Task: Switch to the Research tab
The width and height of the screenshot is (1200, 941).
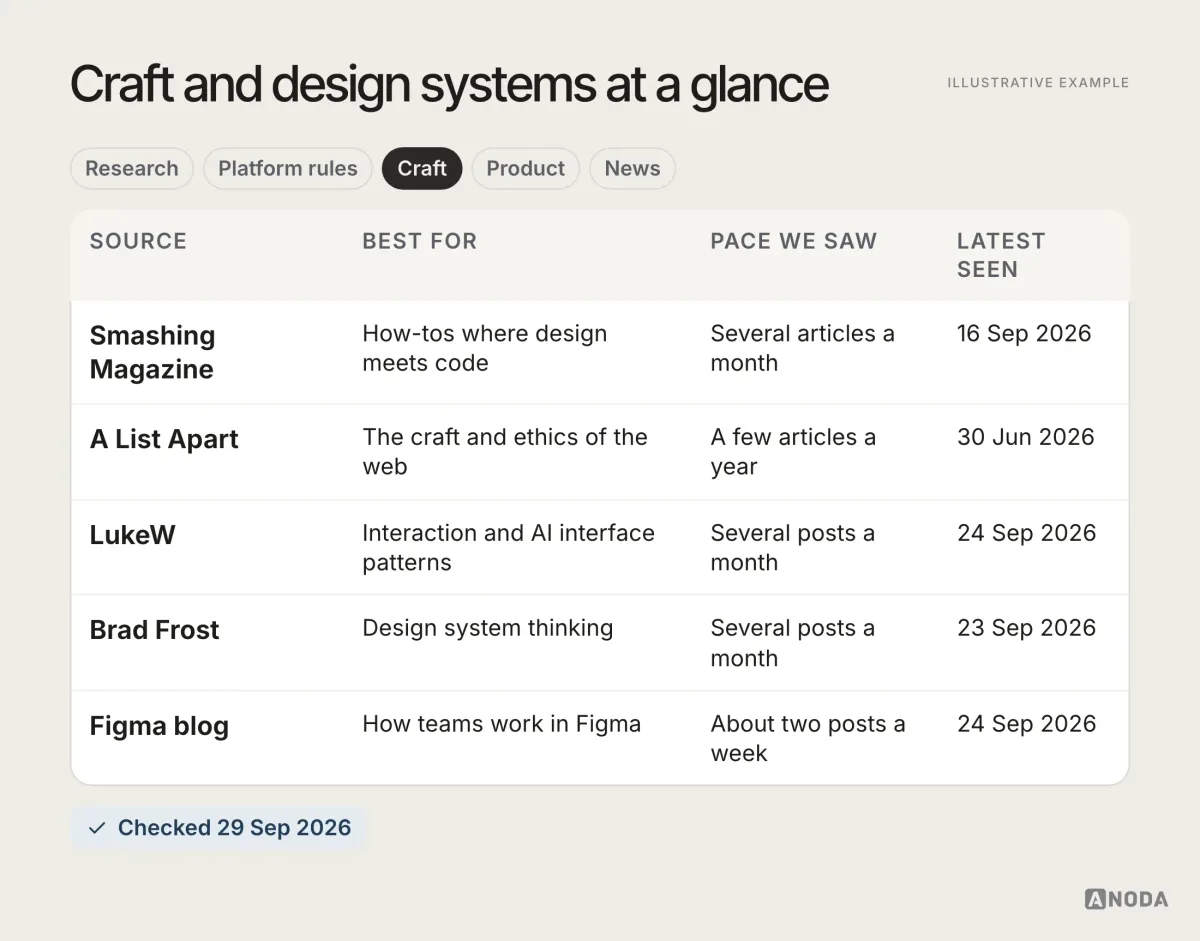Action: click(132, 168)
